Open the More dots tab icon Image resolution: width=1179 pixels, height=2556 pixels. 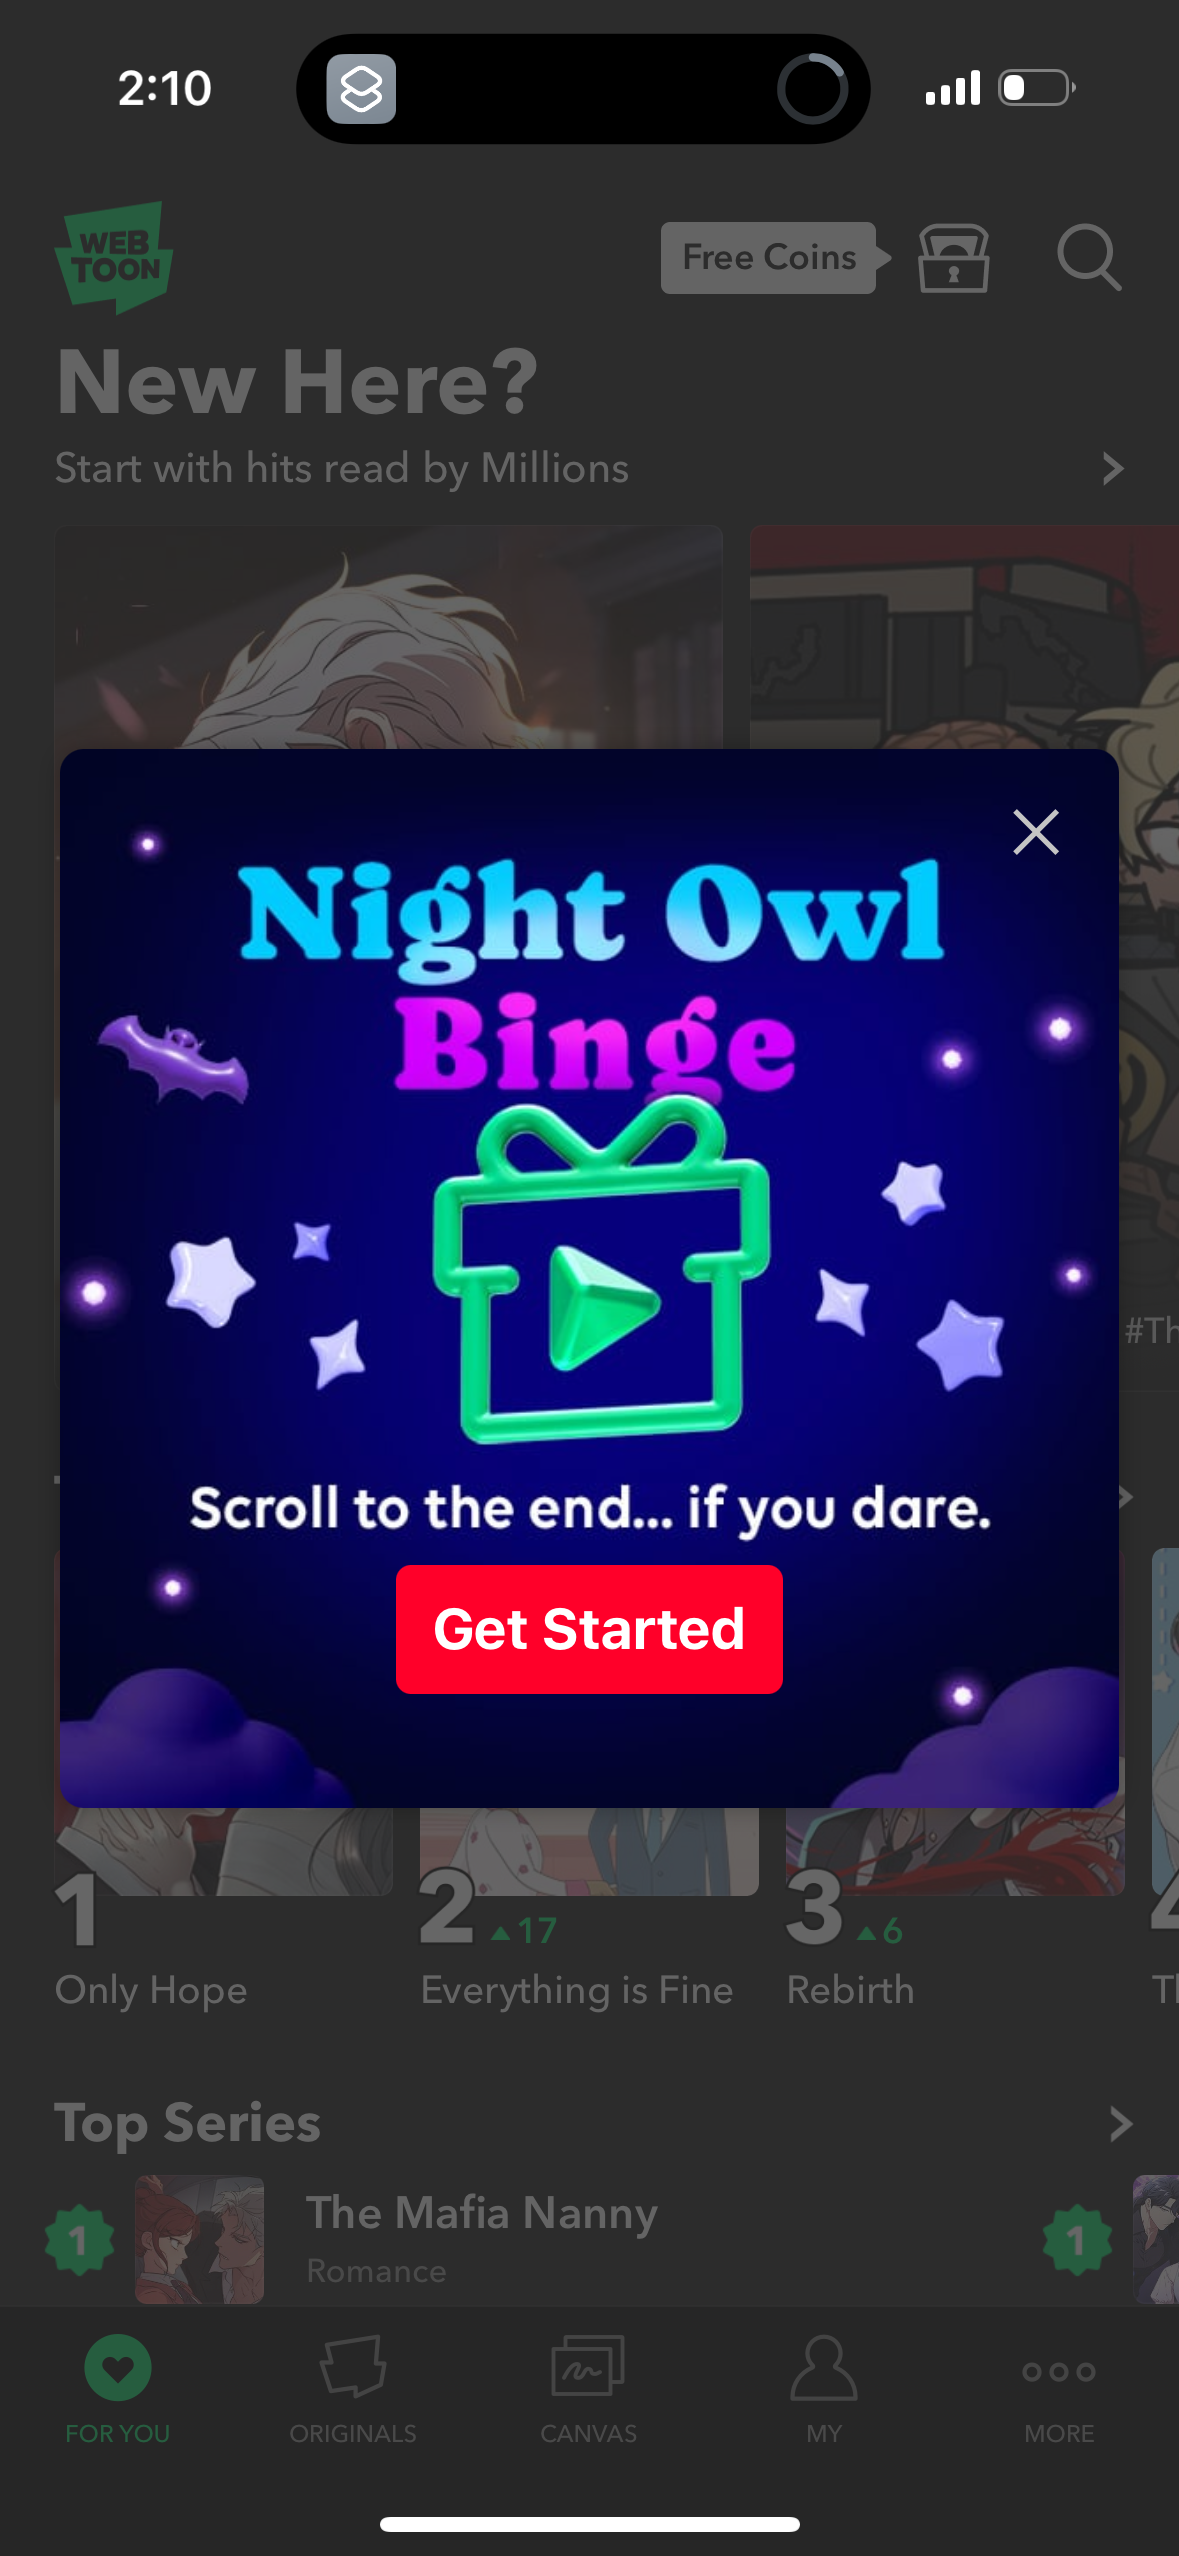[1059, 2372]
